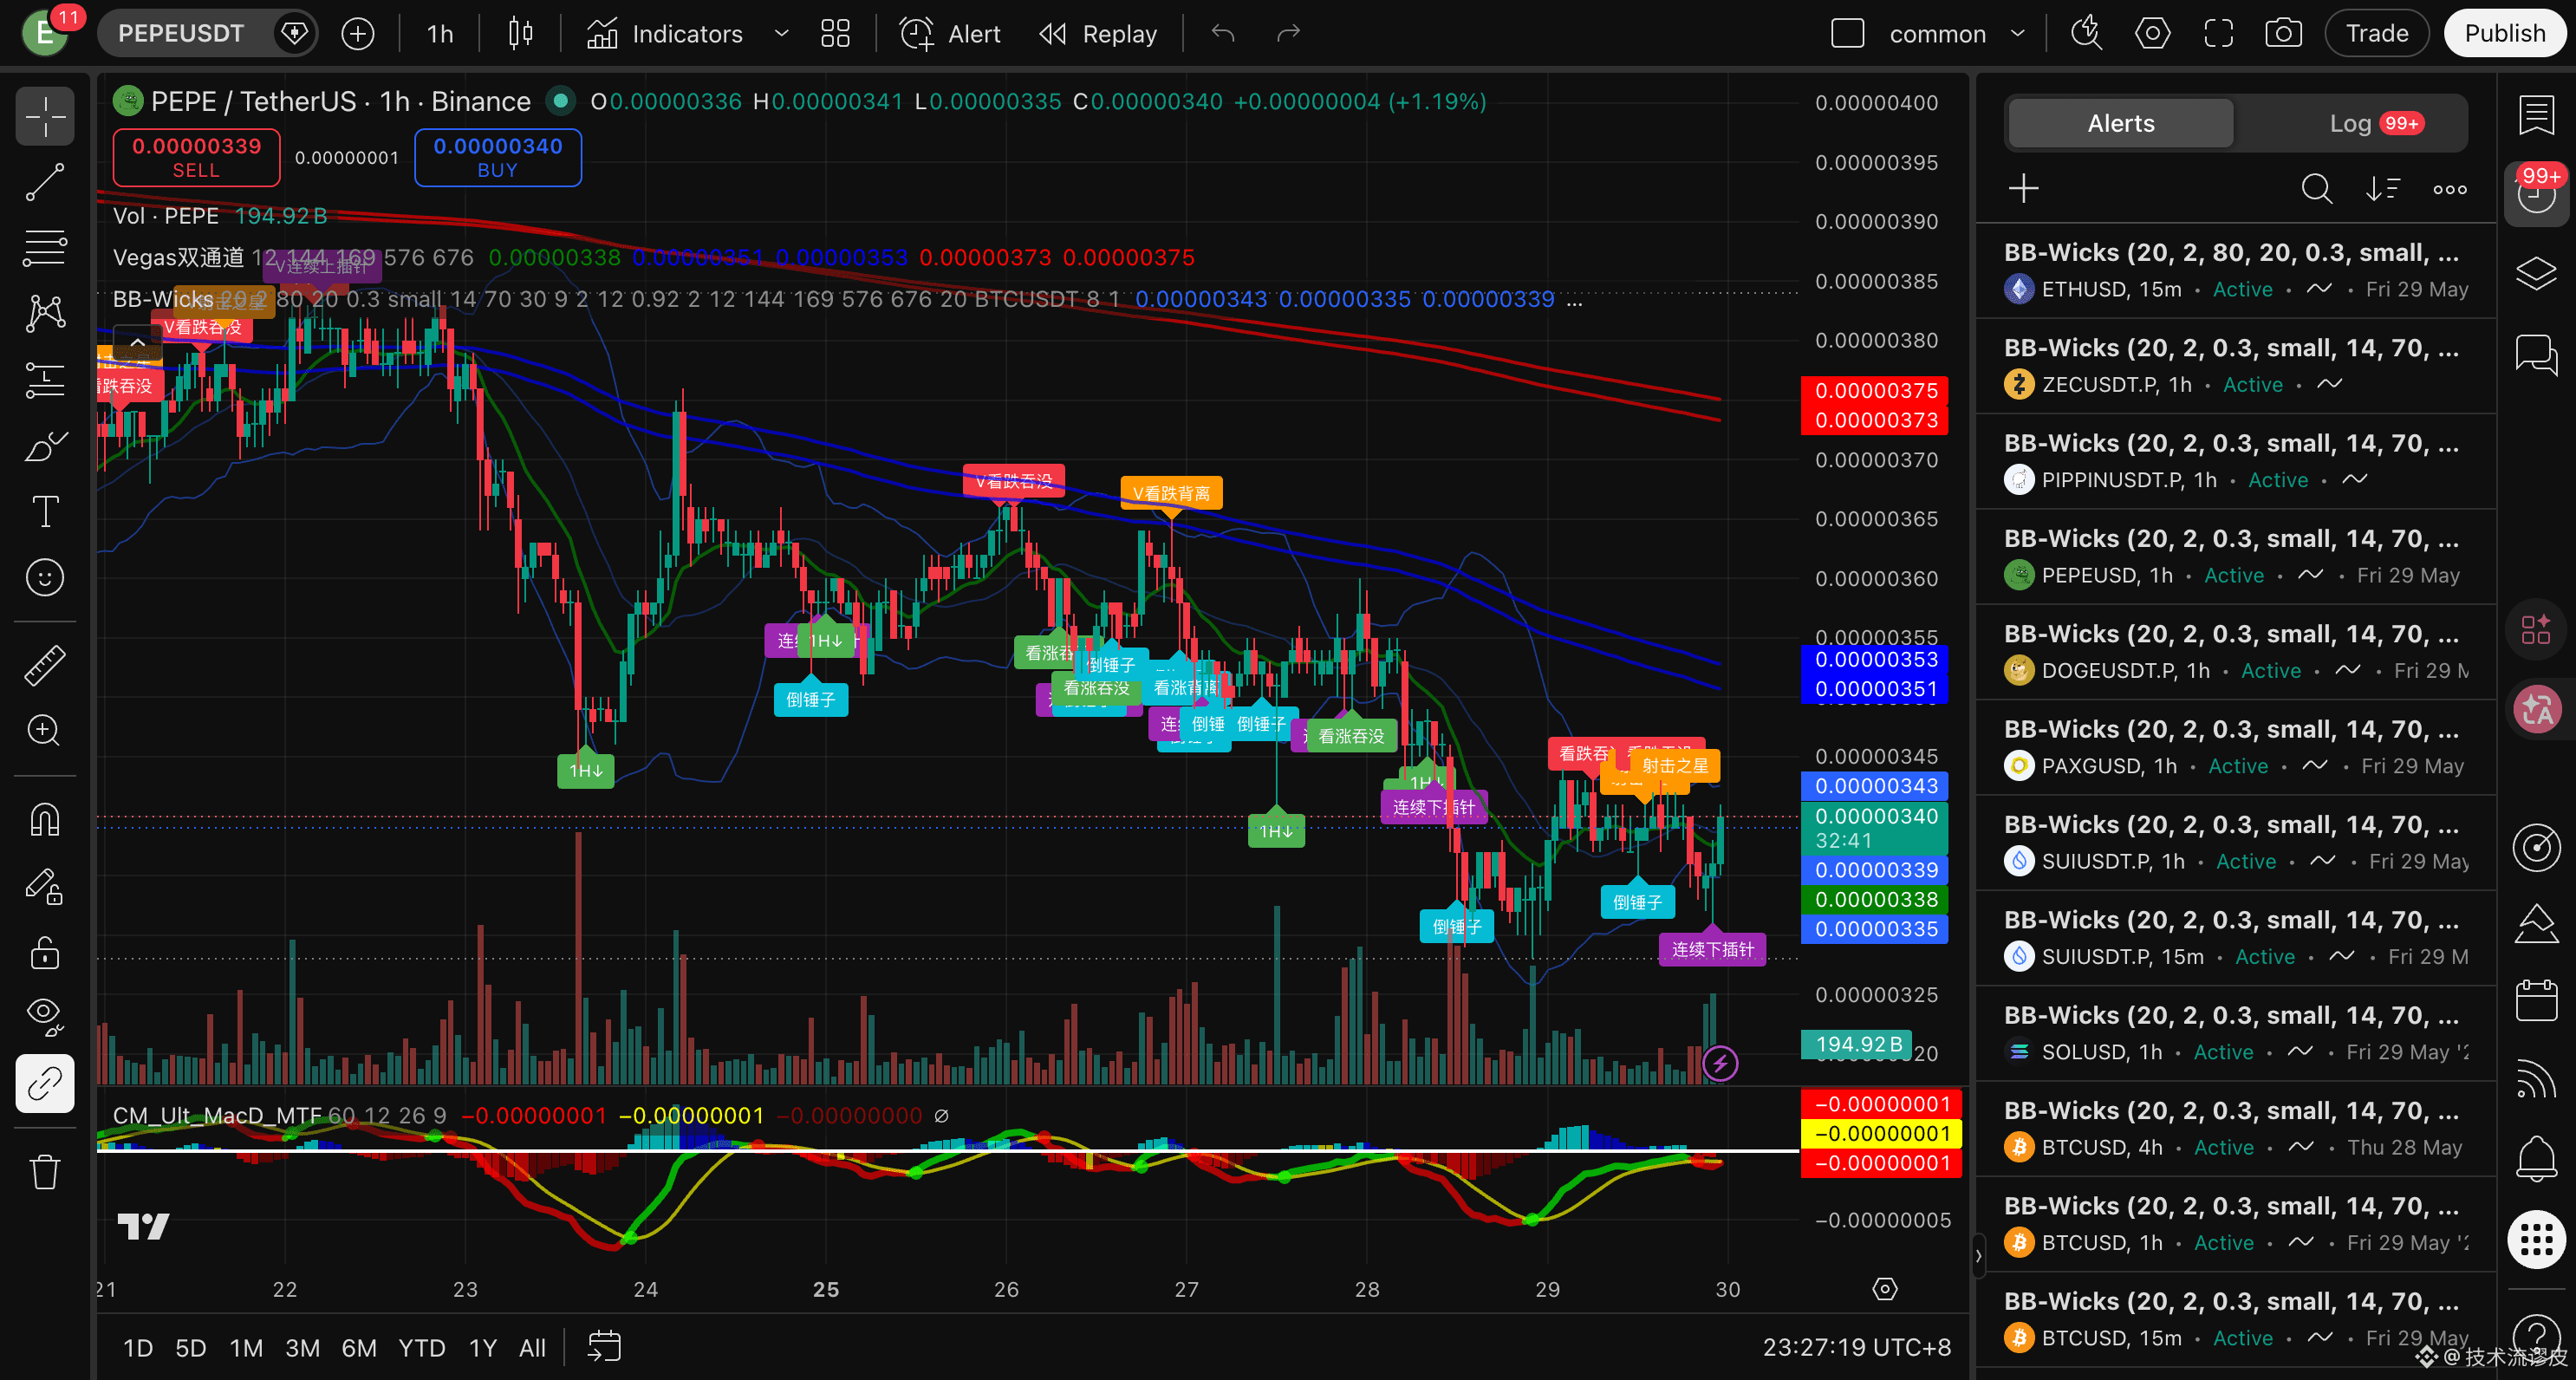Screen dimensions: 2576x1380
Task: Switch to the Alerts tab
Action: coord(2120,124)
